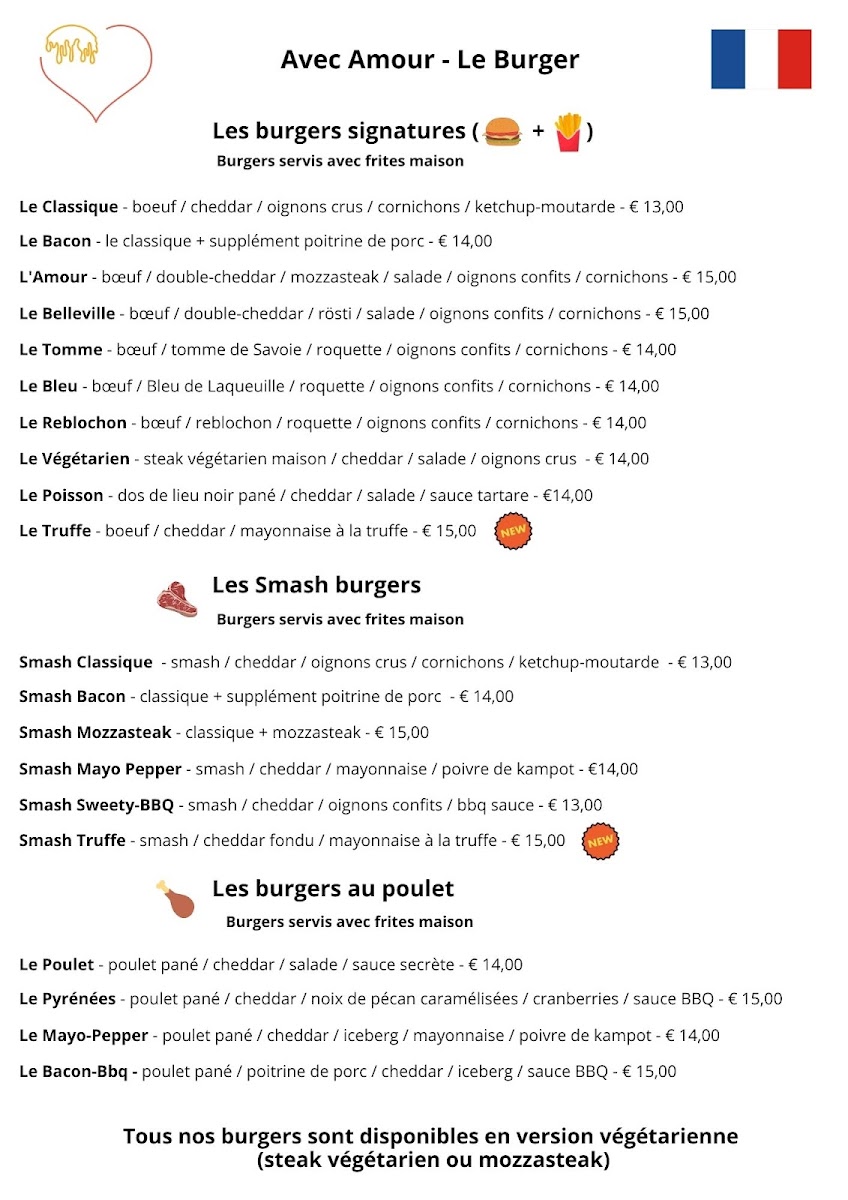The image size is (848, 1200).
Task: Click the Les burgers au poulet heading
Action: (x=333, y=888)
